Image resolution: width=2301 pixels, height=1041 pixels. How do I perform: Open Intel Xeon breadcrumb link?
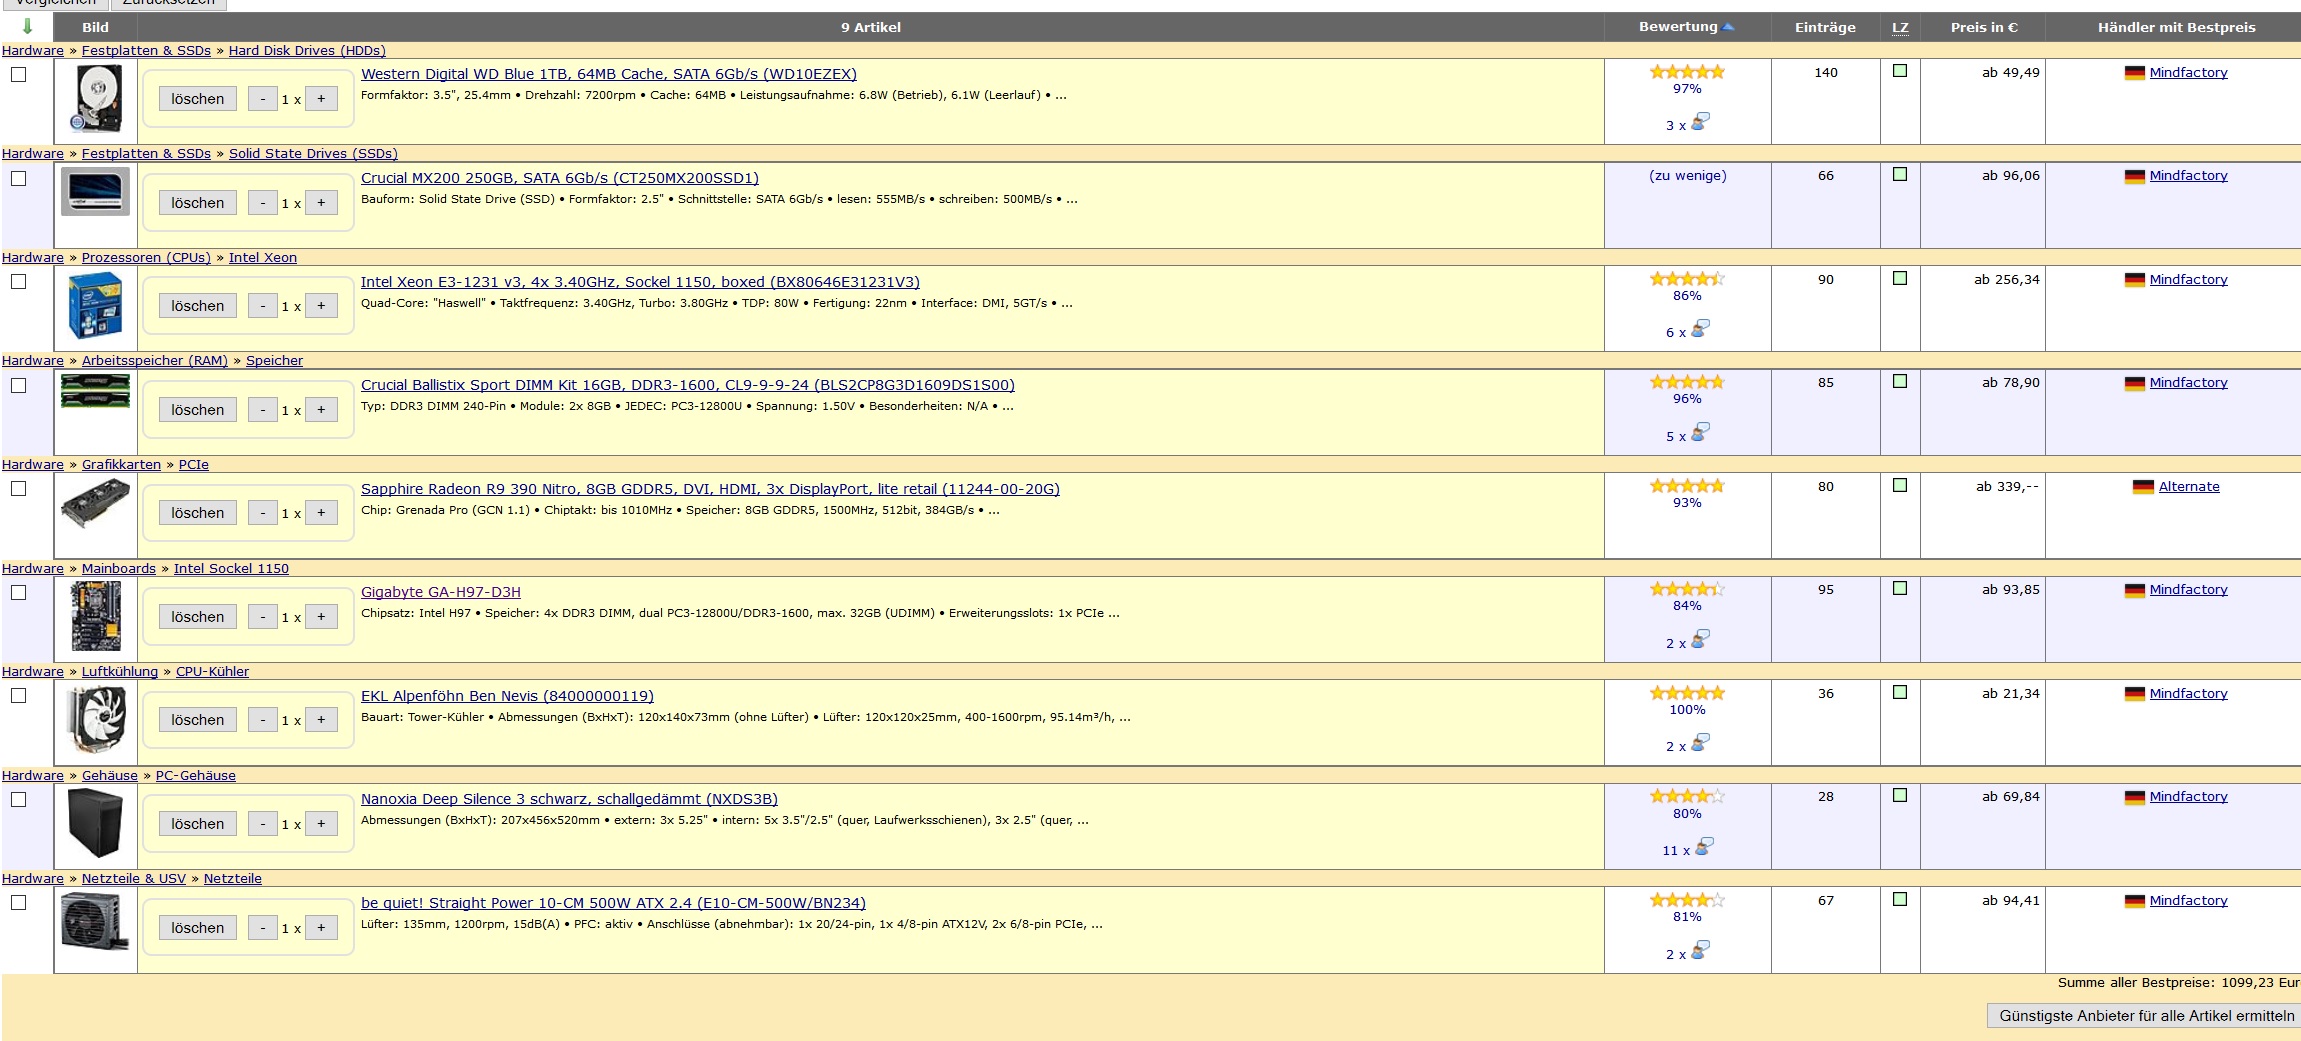point(263,257)
